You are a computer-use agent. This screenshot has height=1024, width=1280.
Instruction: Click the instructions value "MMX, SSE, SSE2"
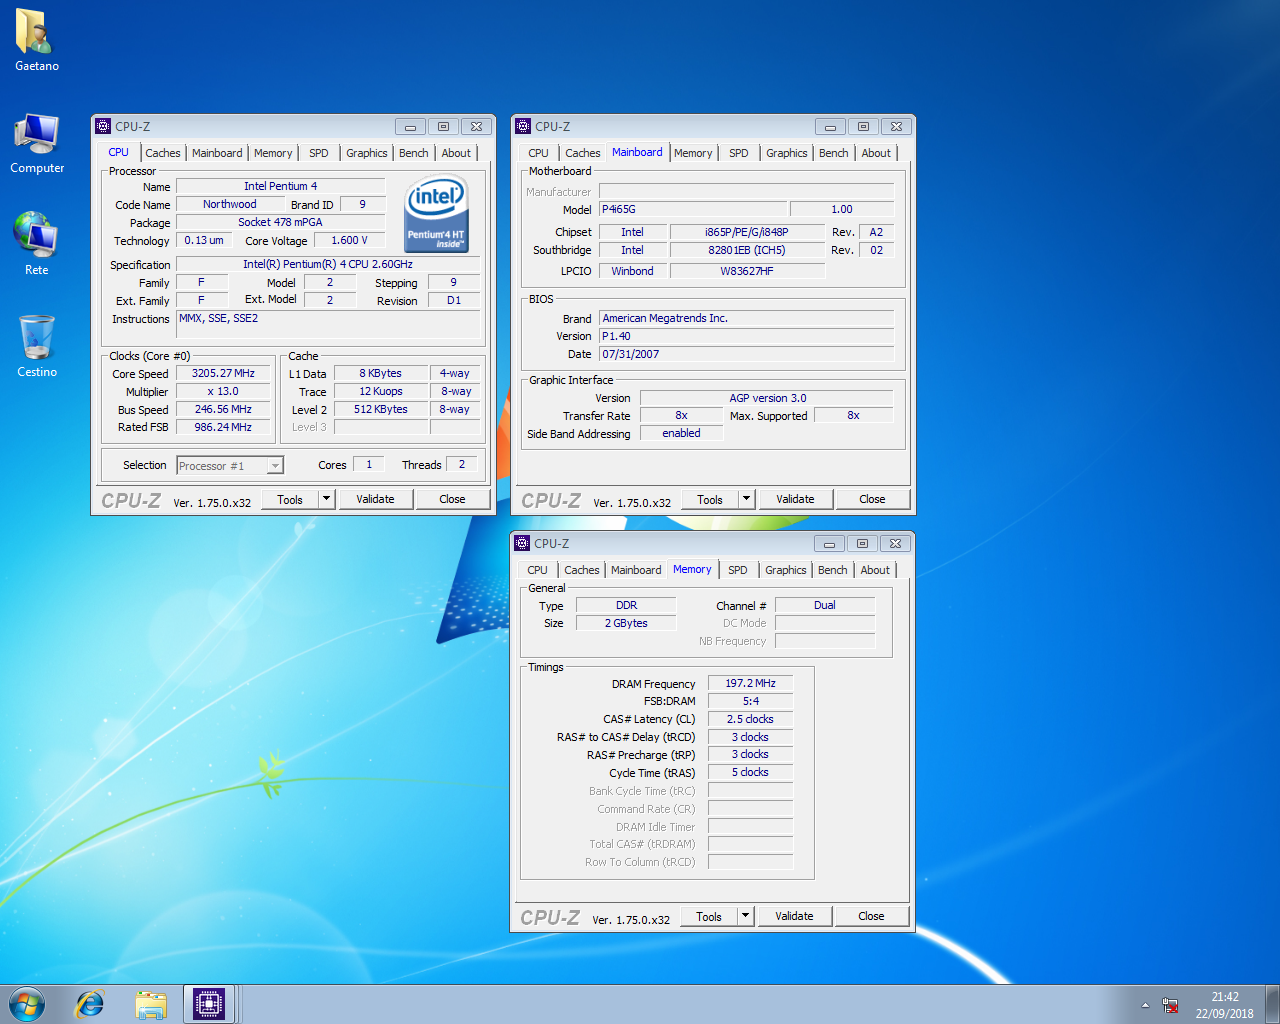[328, 325]
